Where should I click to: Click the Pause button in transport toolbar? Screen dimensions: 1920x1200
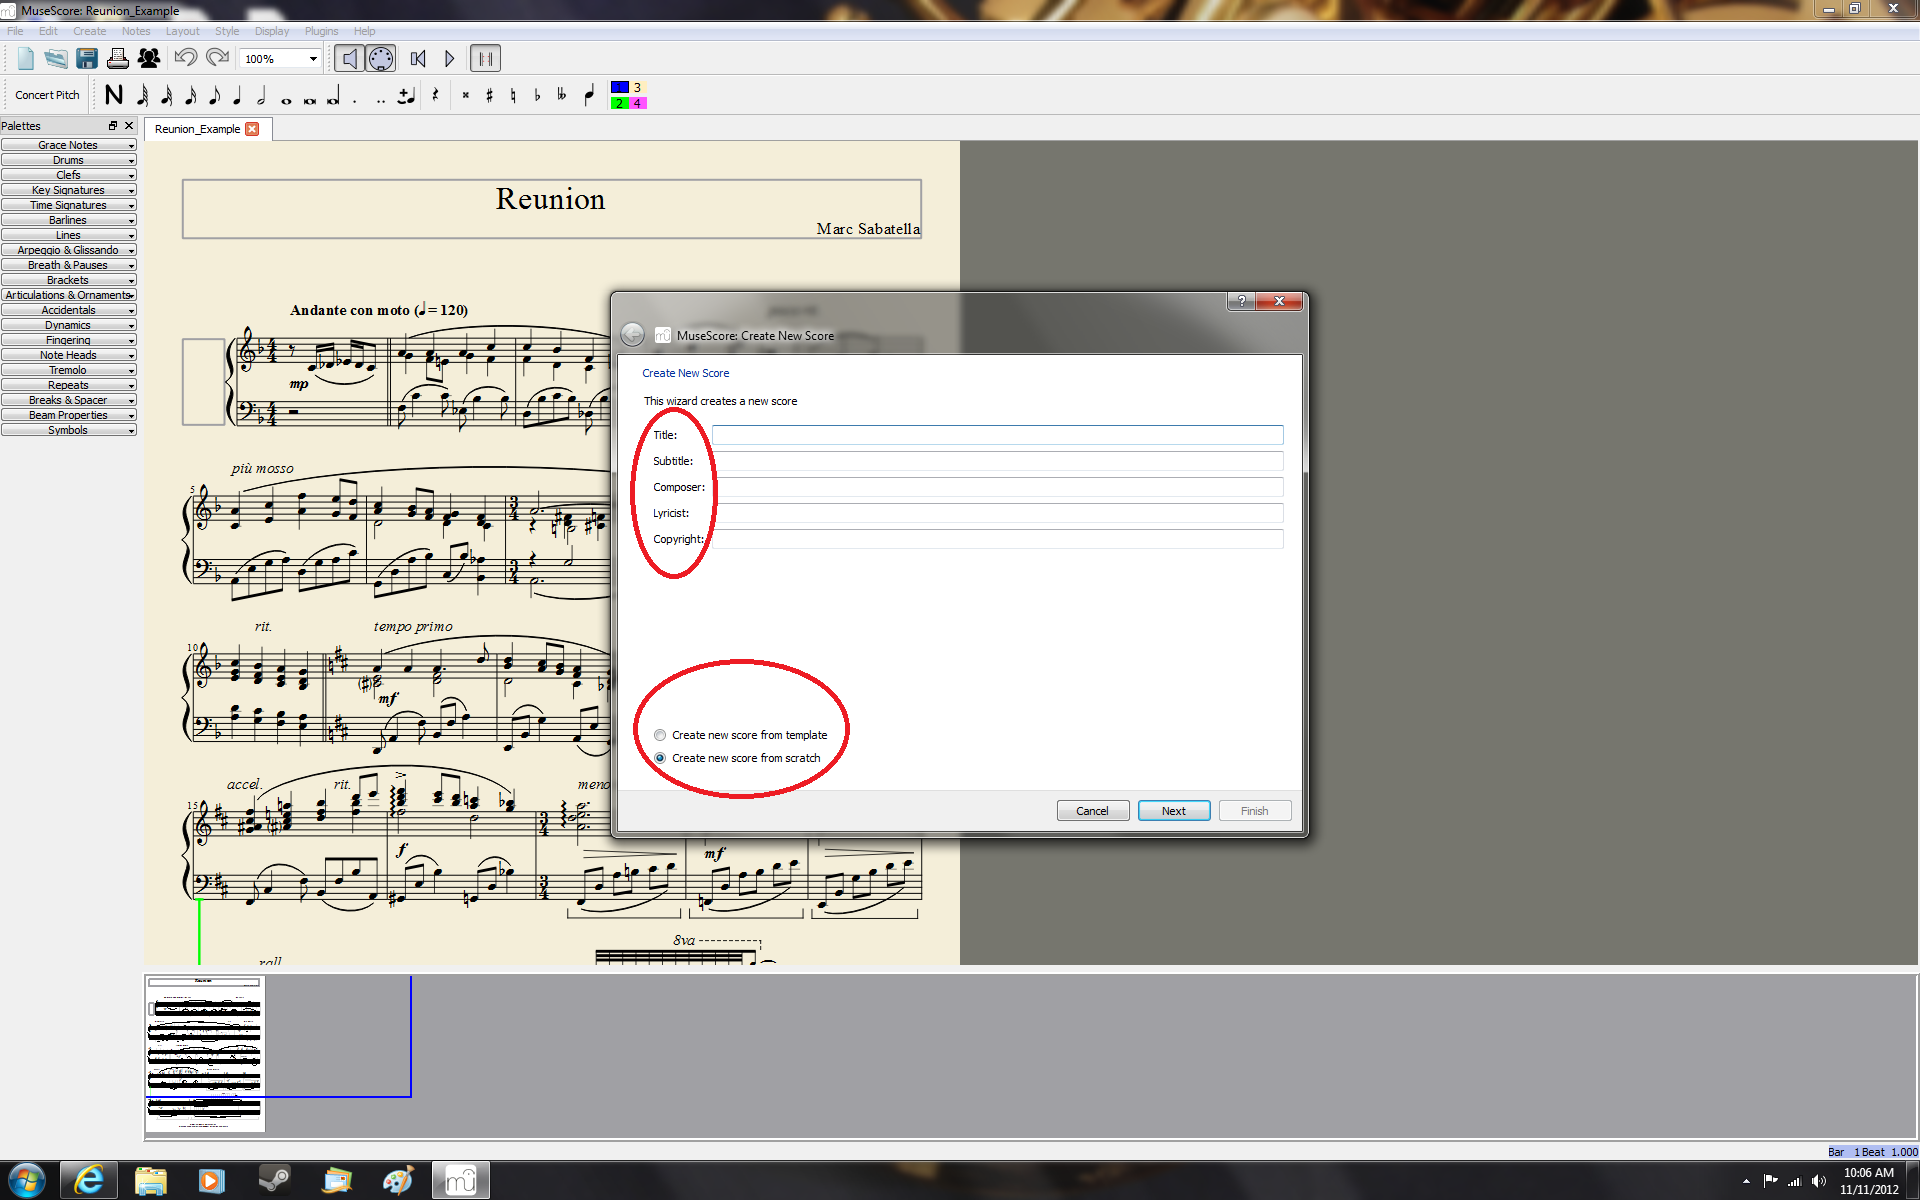click(x=485, y=58)
